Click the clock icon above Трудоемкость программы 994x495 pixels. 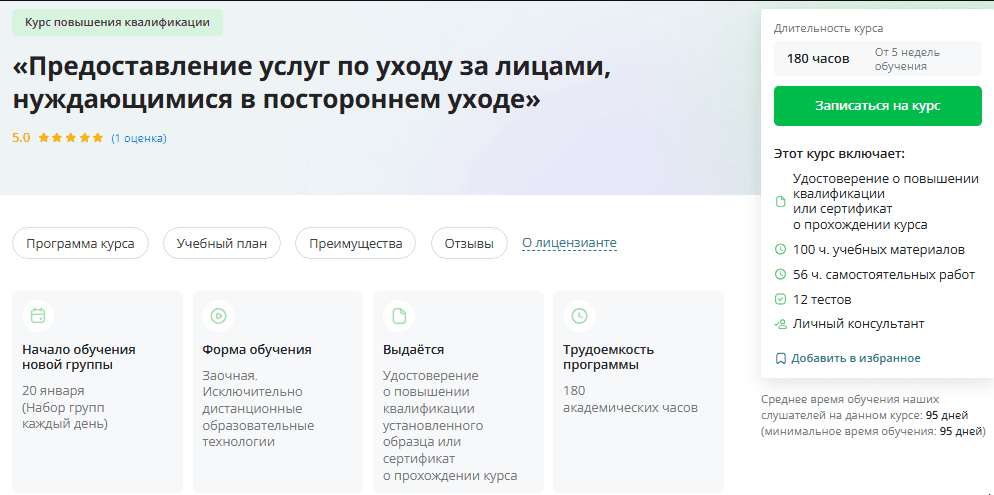click(579, 316)
